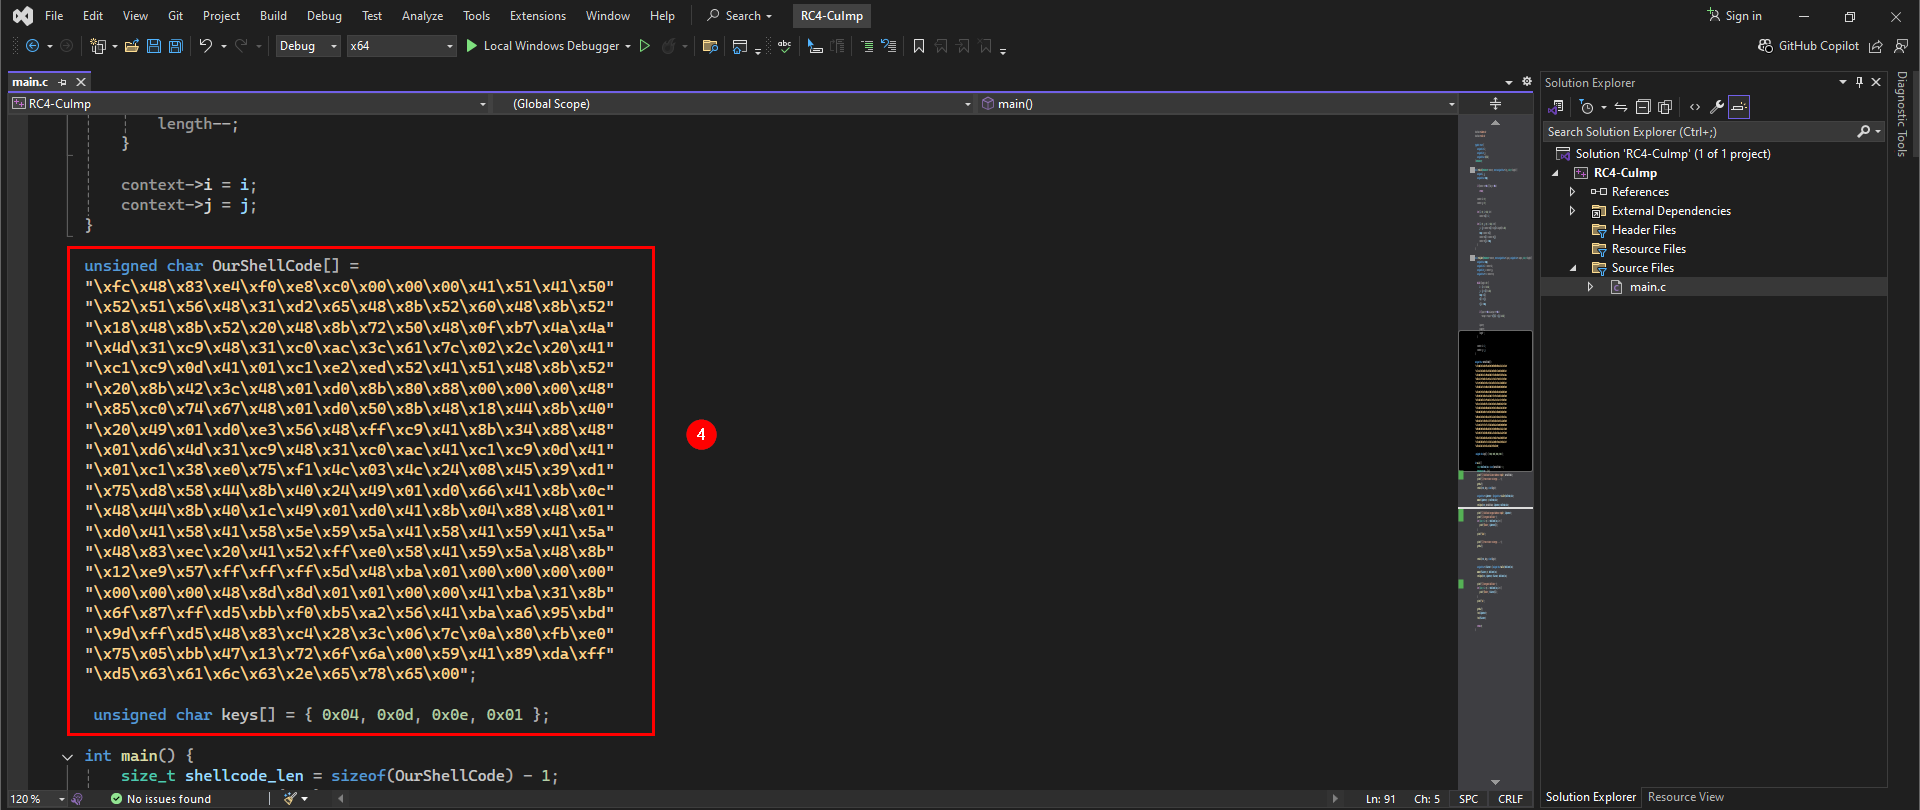Image resolution: width=1920 pixels, height=810 pixels.
Task: Click the Undo arrow icon
Action: [205, 46]
